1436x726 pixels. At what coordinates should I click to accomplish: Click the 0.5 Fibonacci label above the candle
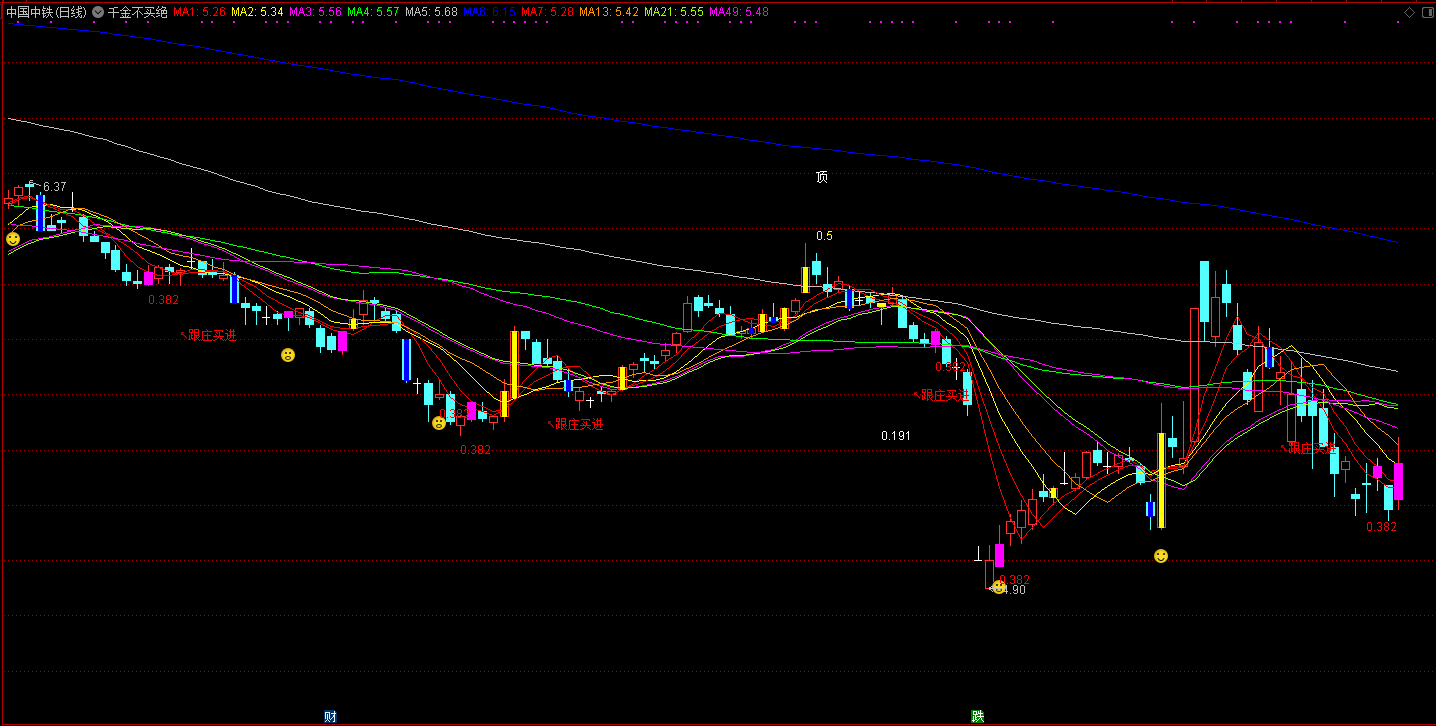[824, 236]
